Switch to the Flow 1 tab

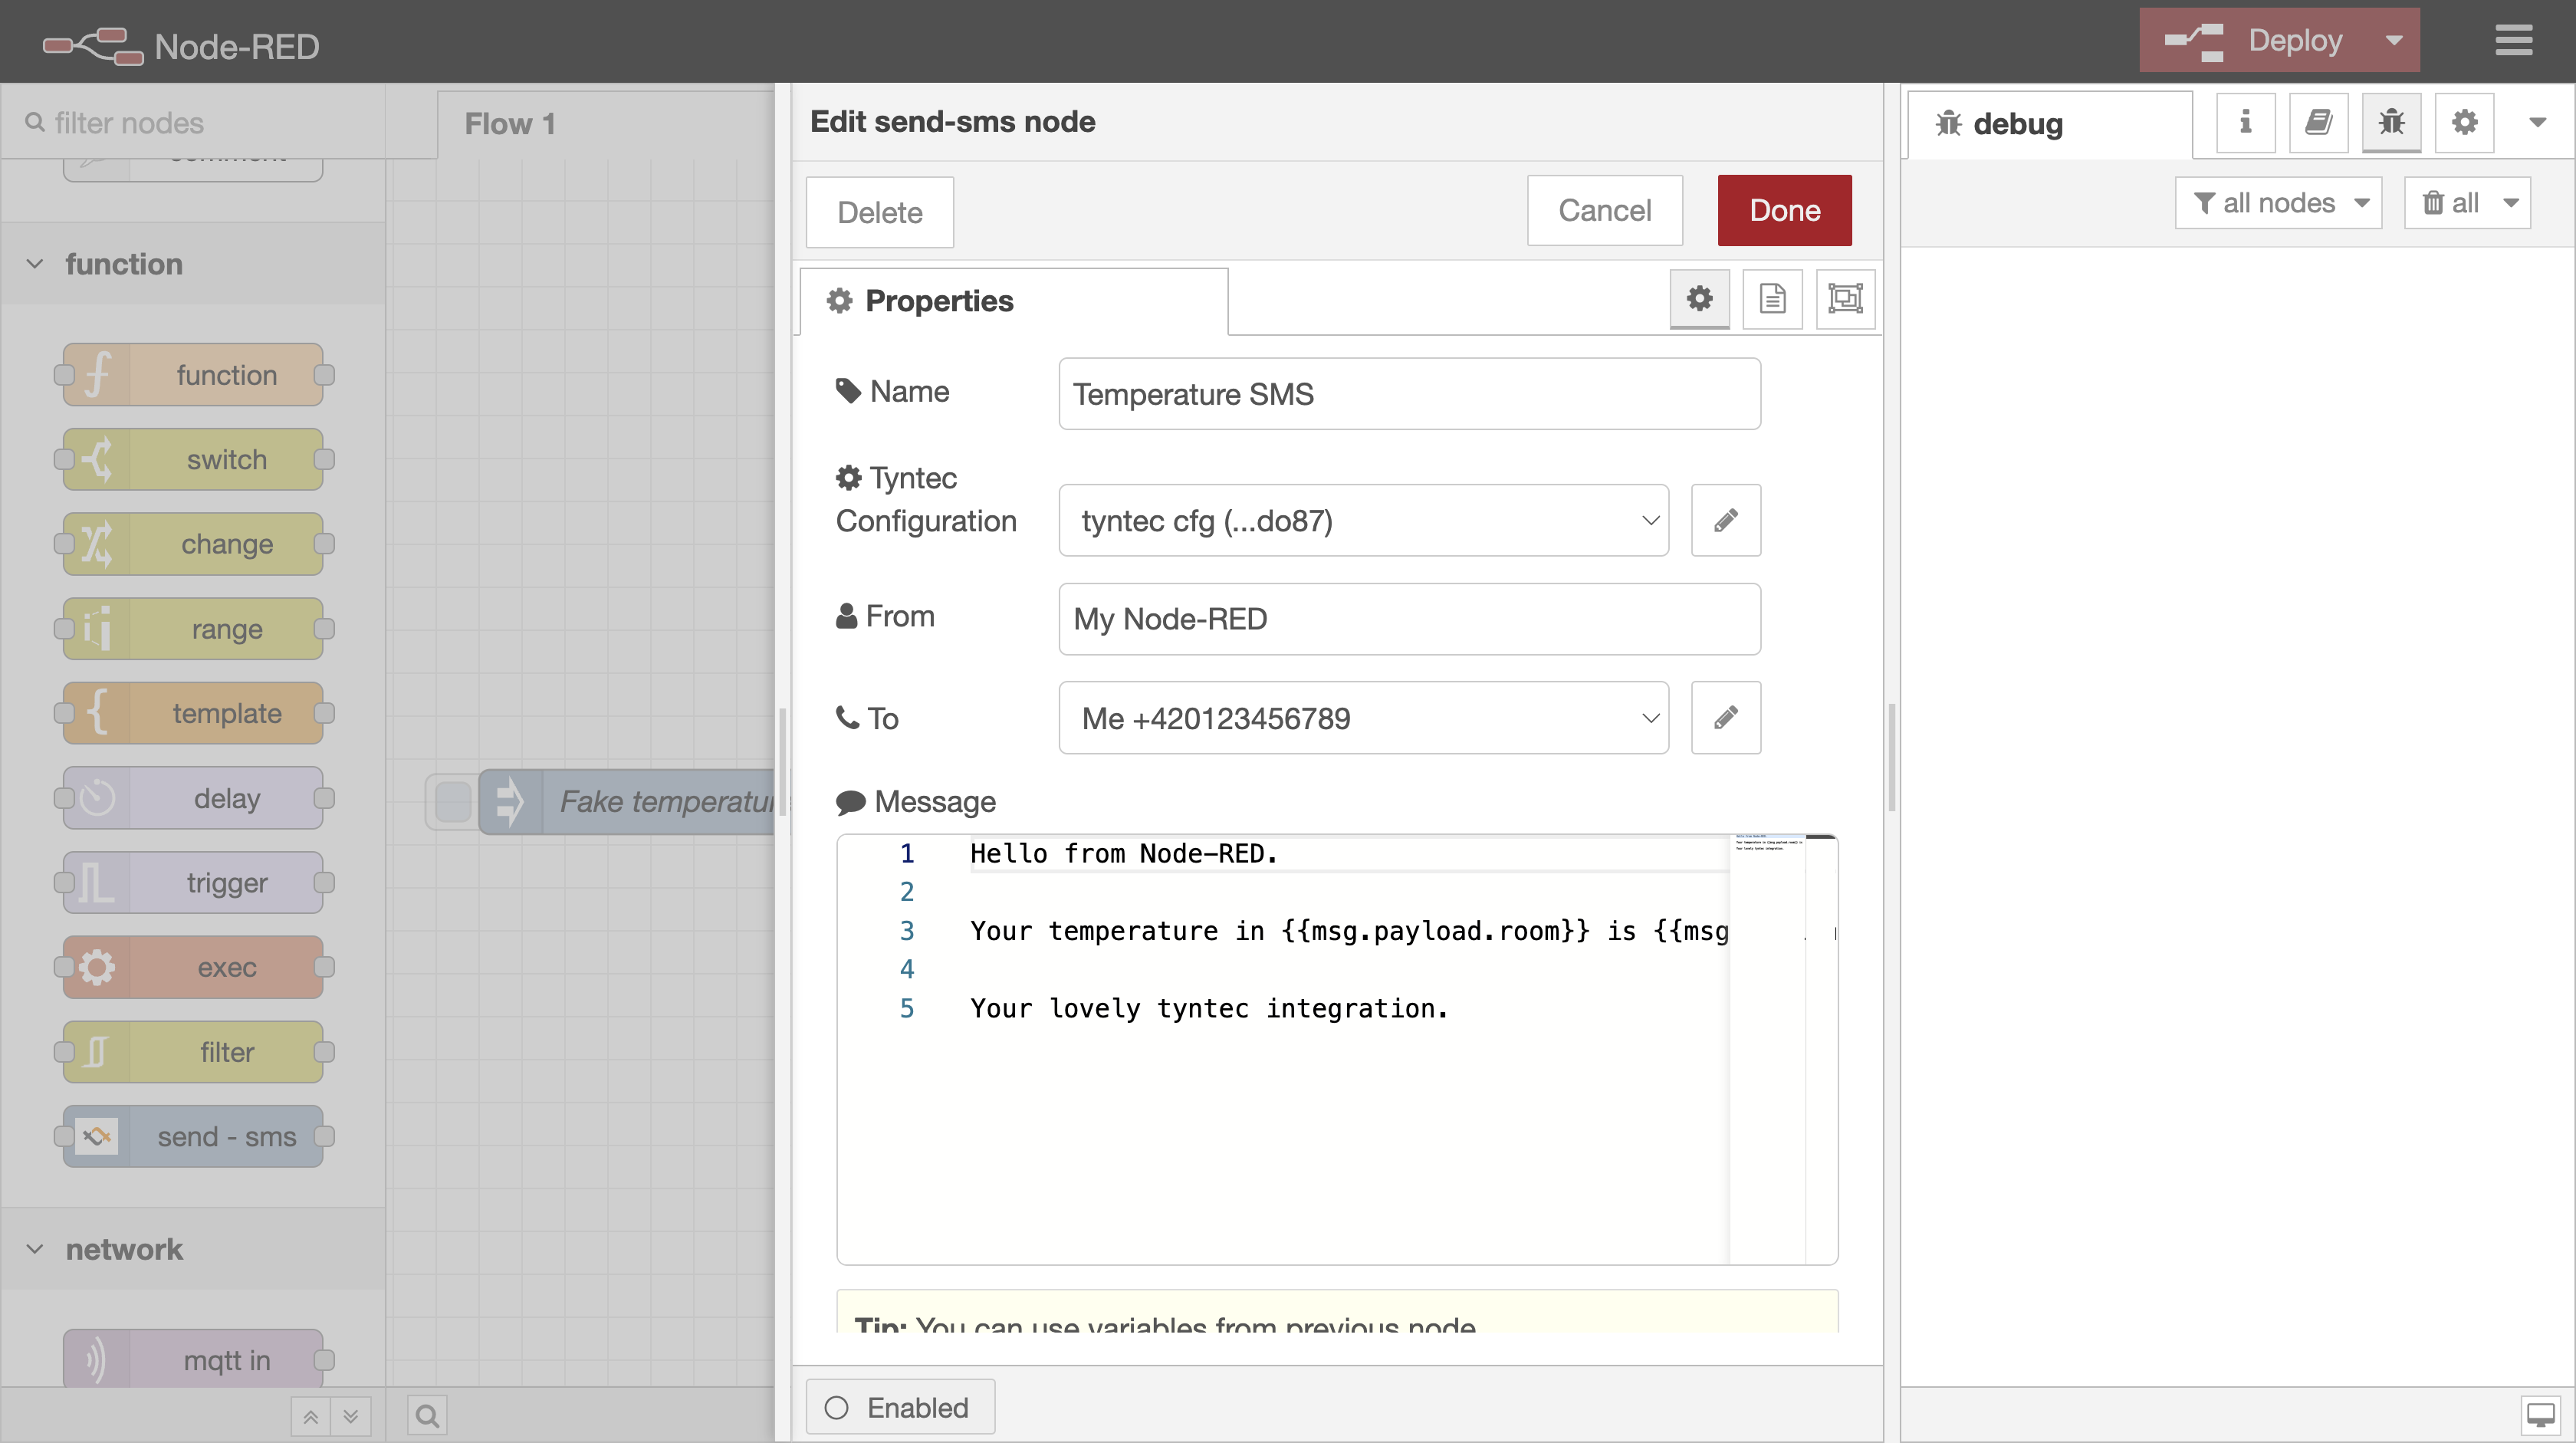510,124
